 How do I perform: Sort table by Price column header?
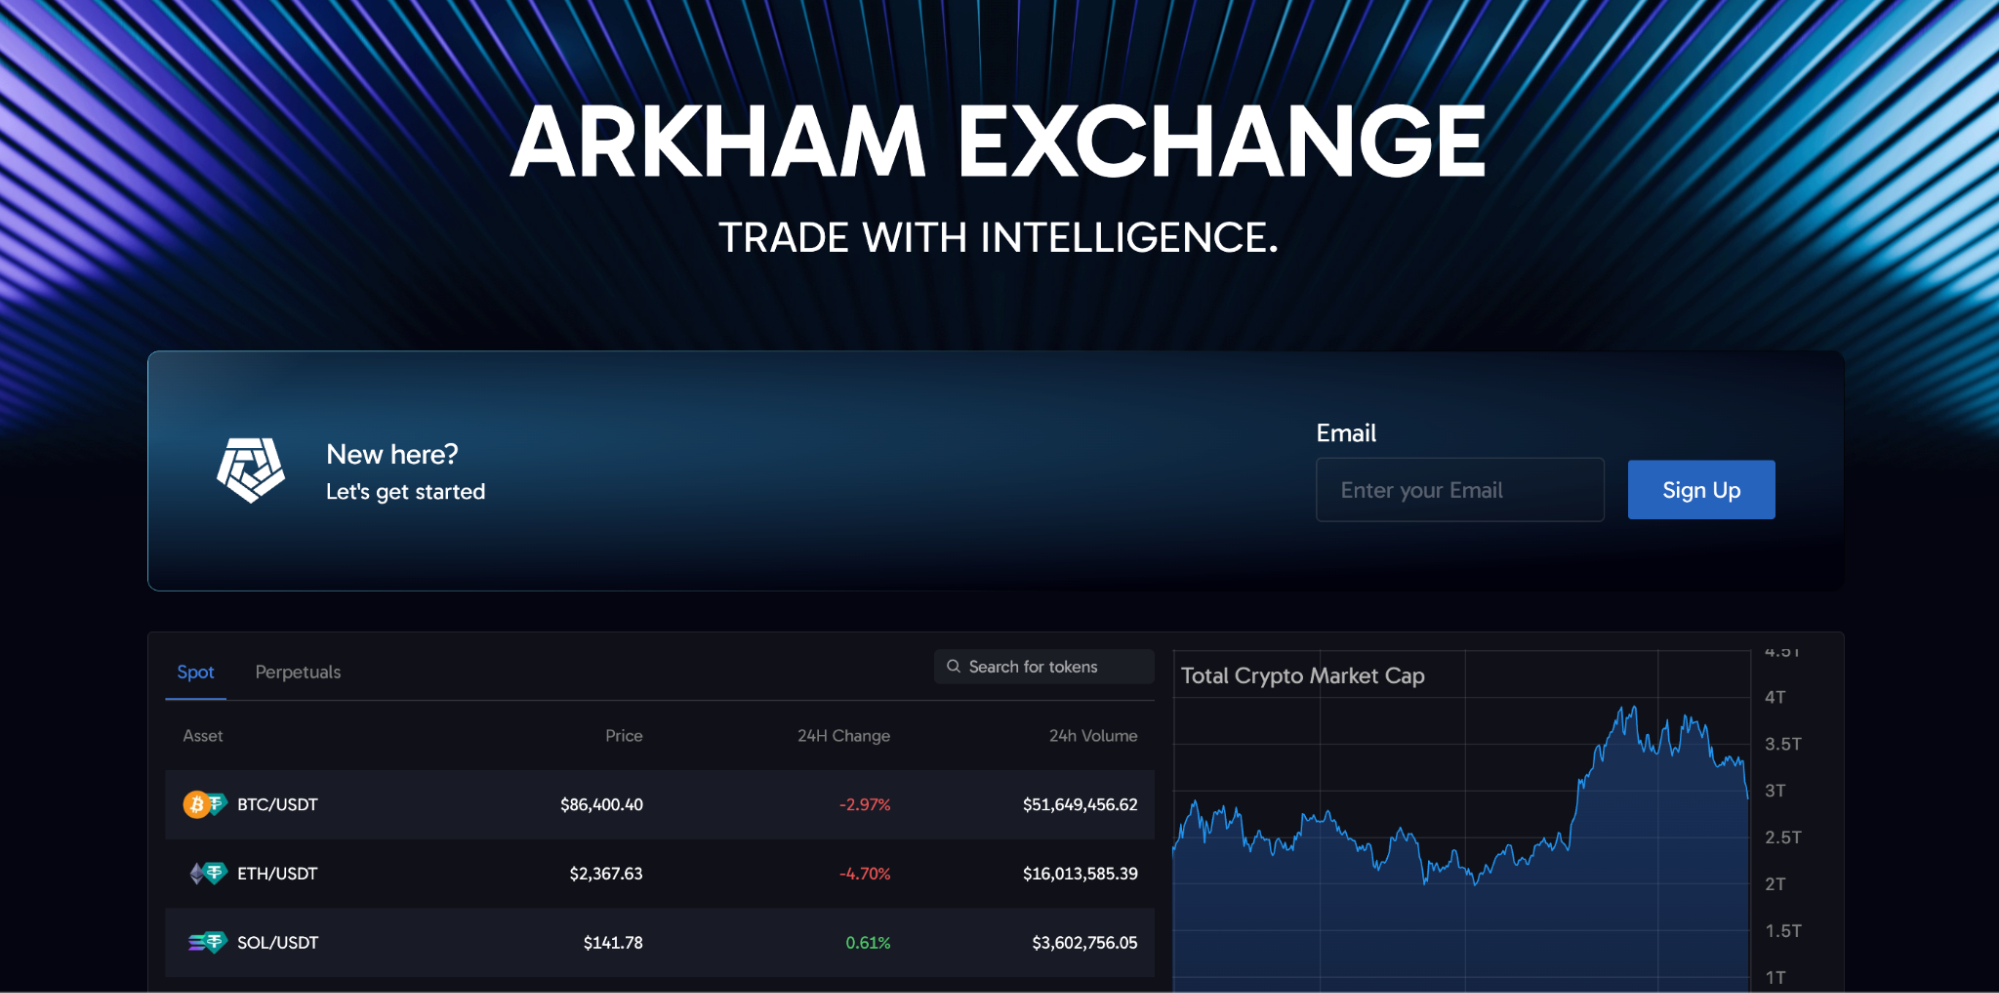pyautogui.click(x=623, y=736)
